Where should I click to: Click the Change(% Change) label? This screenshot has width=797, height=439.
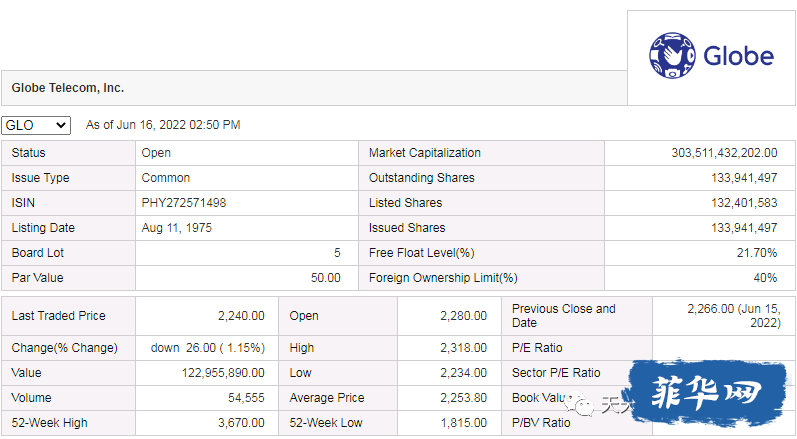click(65, 348)
